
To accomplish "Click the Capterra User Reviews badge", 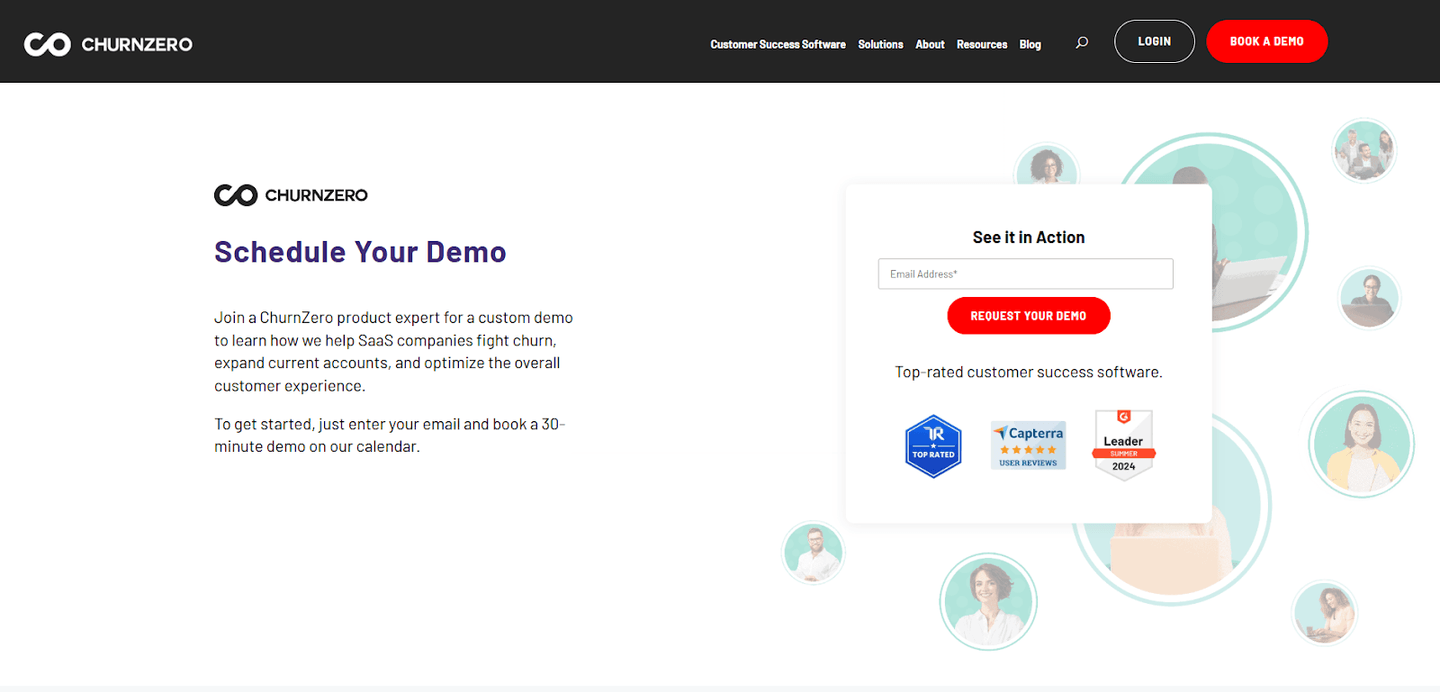I will click(x=1028, y=445).
